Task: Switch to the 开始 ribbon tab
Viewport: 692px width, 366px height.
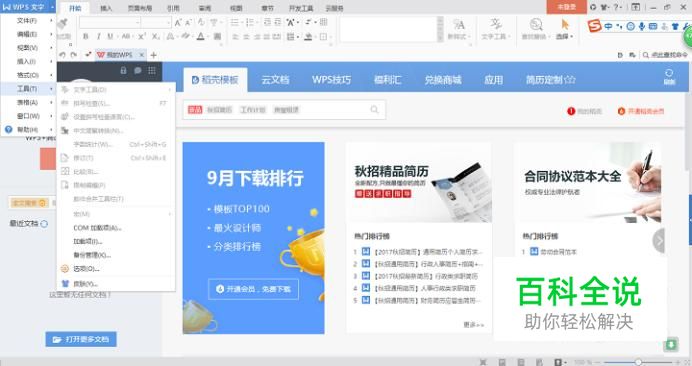Action: point(75,8)
